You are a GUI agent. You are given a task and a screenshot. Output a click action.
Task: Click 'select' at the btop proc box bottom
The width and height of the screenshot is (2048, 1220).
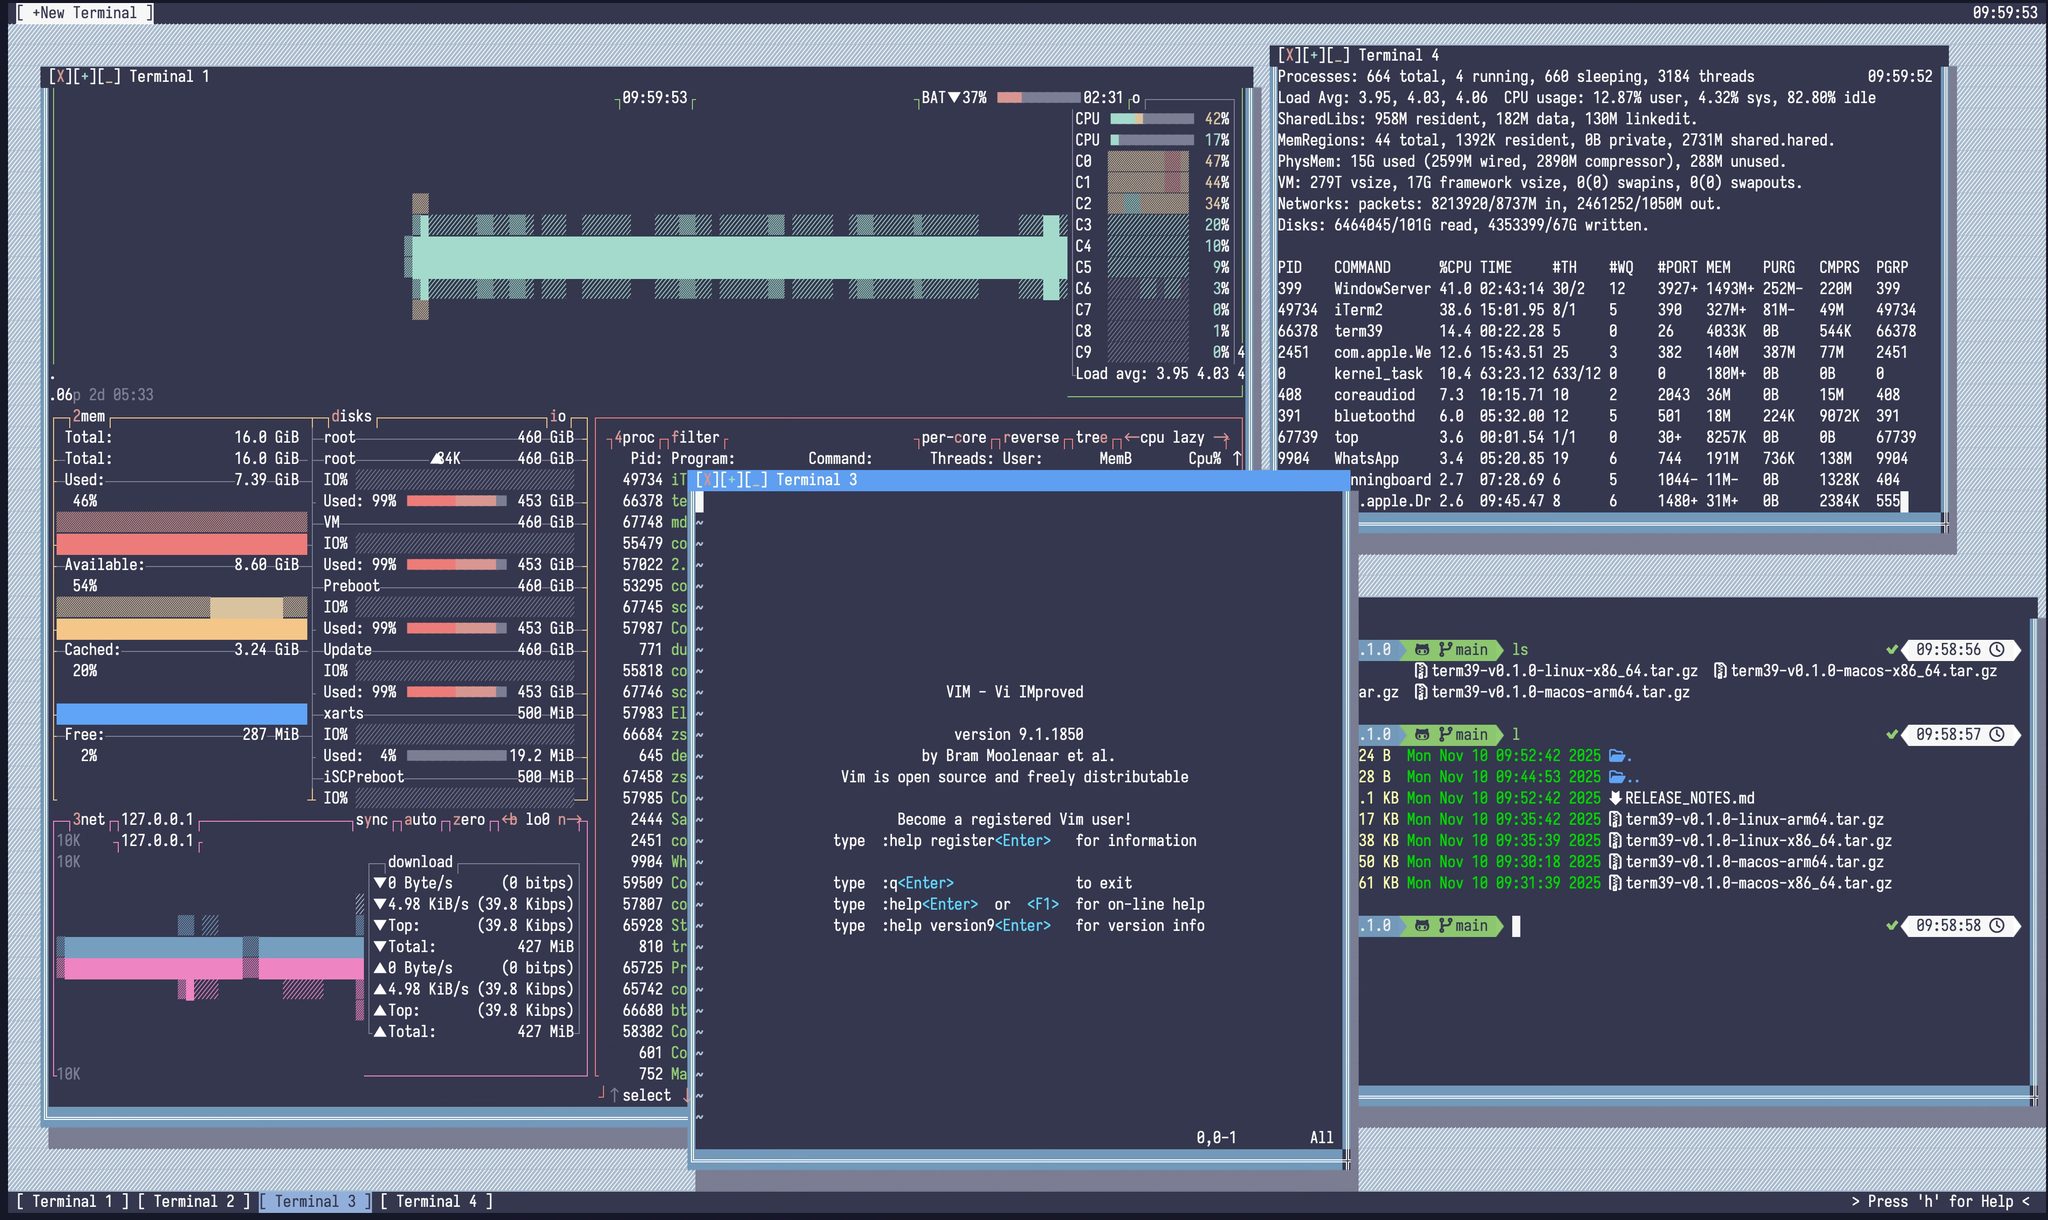coord(646,1096)
